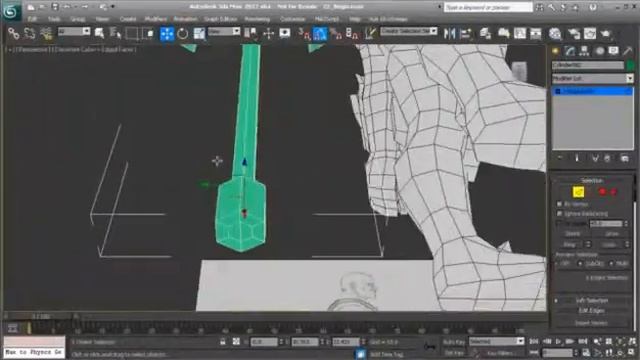The width and height of the screenshot is (640, 360).
Task: Toggle the Percent Snap button
Action: pos(336,33)
